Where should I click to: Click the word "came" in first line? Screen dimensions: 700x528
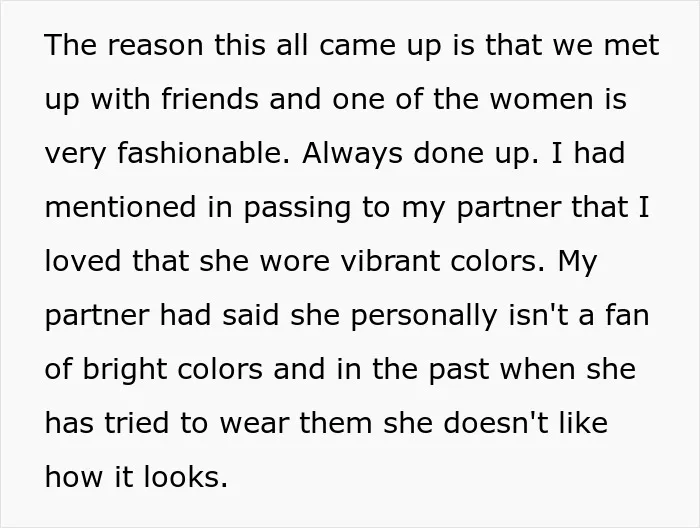click(x=358, y=47)
